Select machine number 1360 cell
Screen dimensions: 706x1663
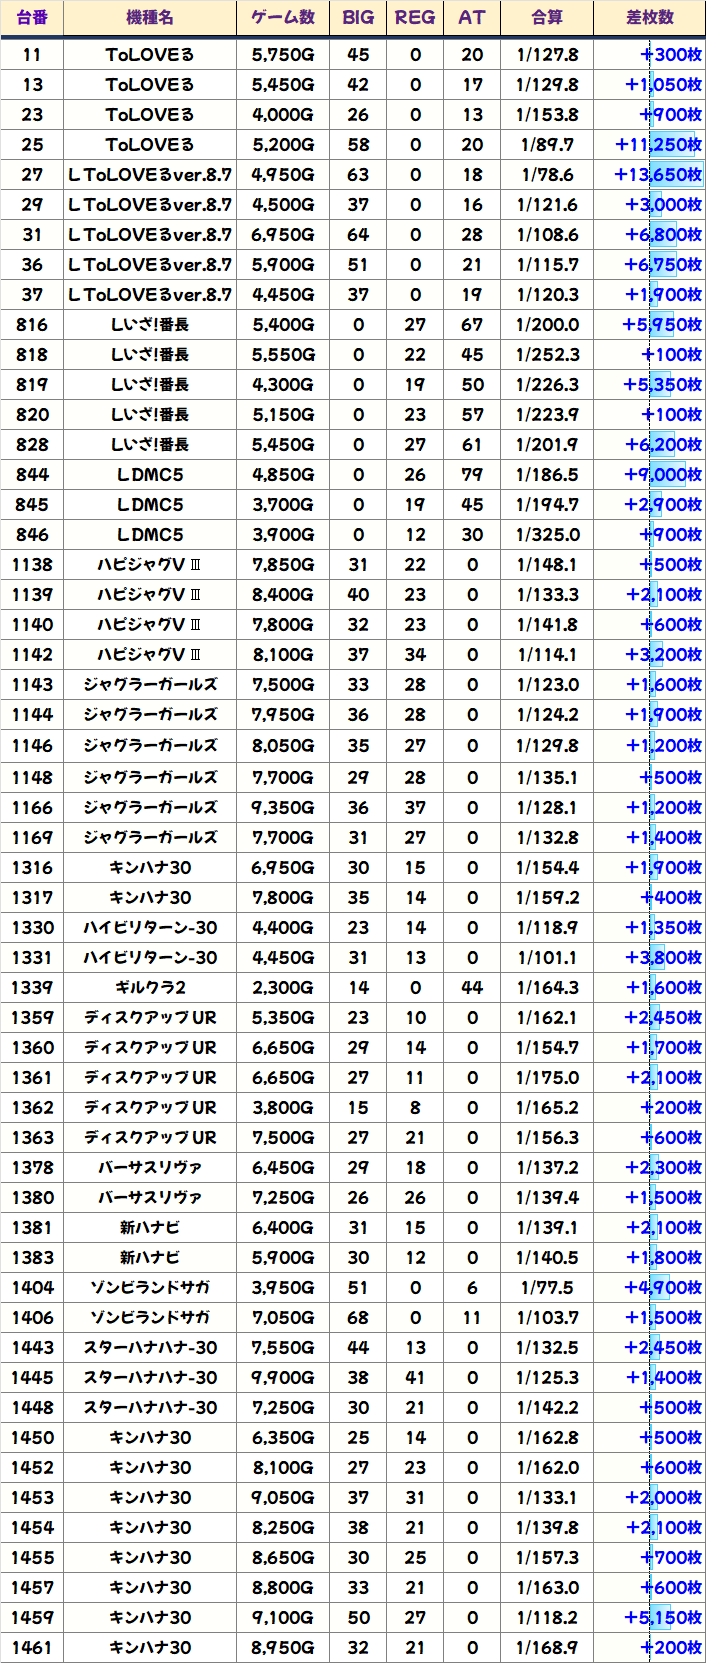(x=32, y=1047)
